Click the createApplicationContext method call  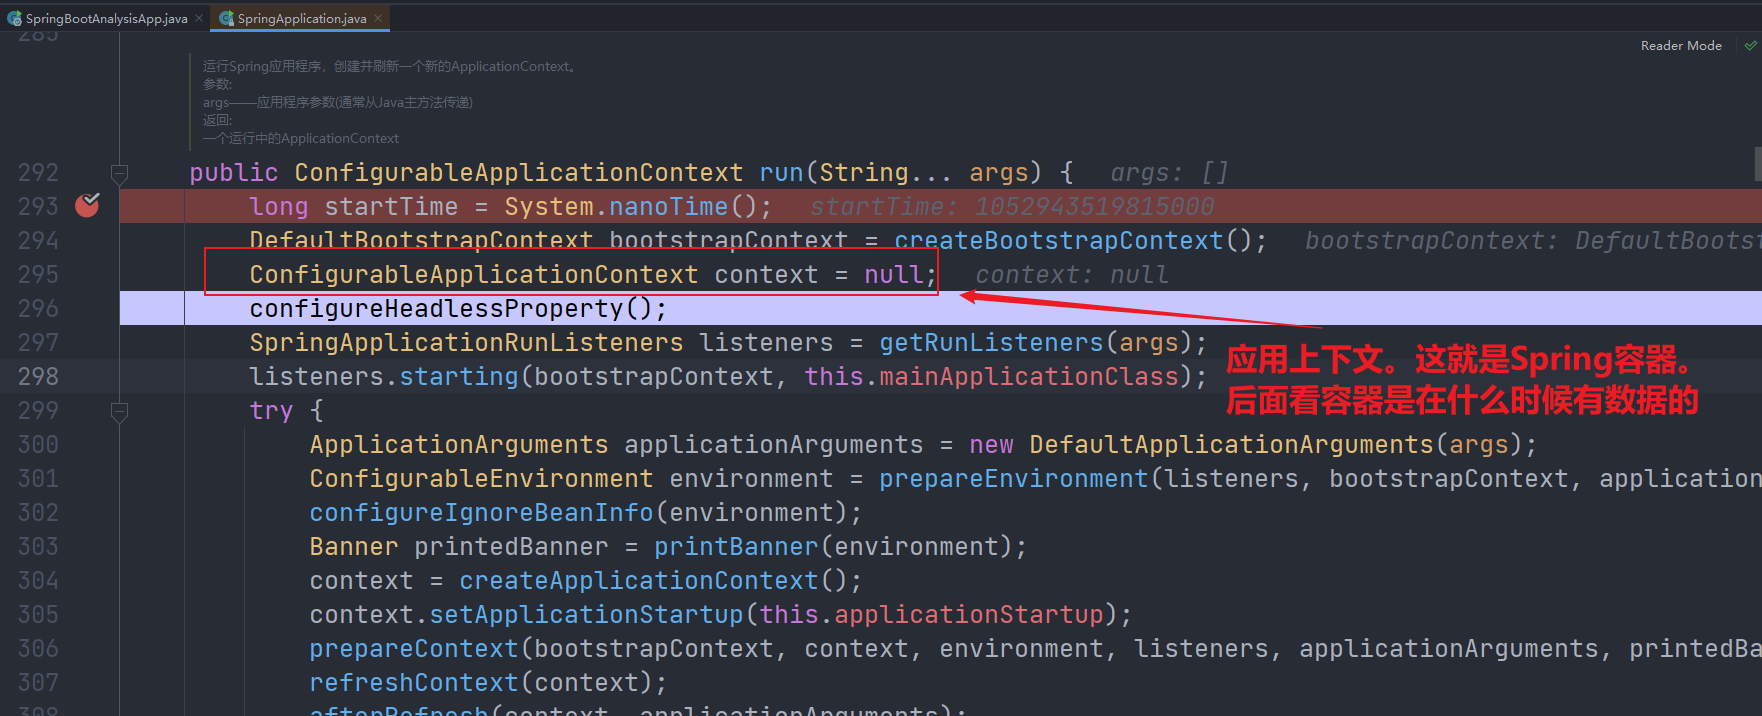[638, 581]
